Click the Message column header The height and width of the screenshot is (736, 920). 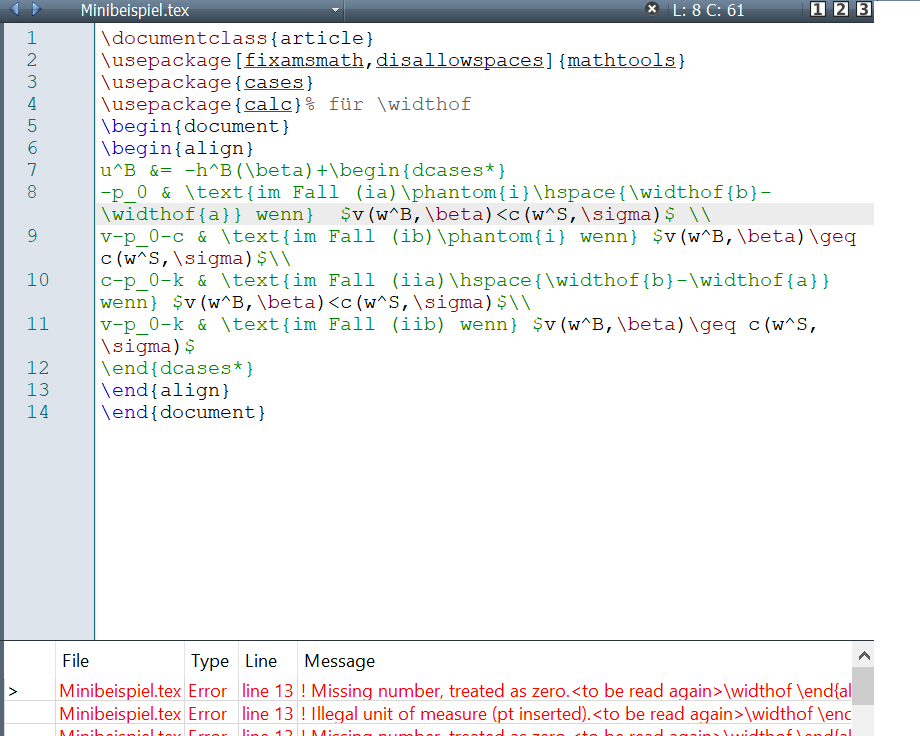click(339, 661)
